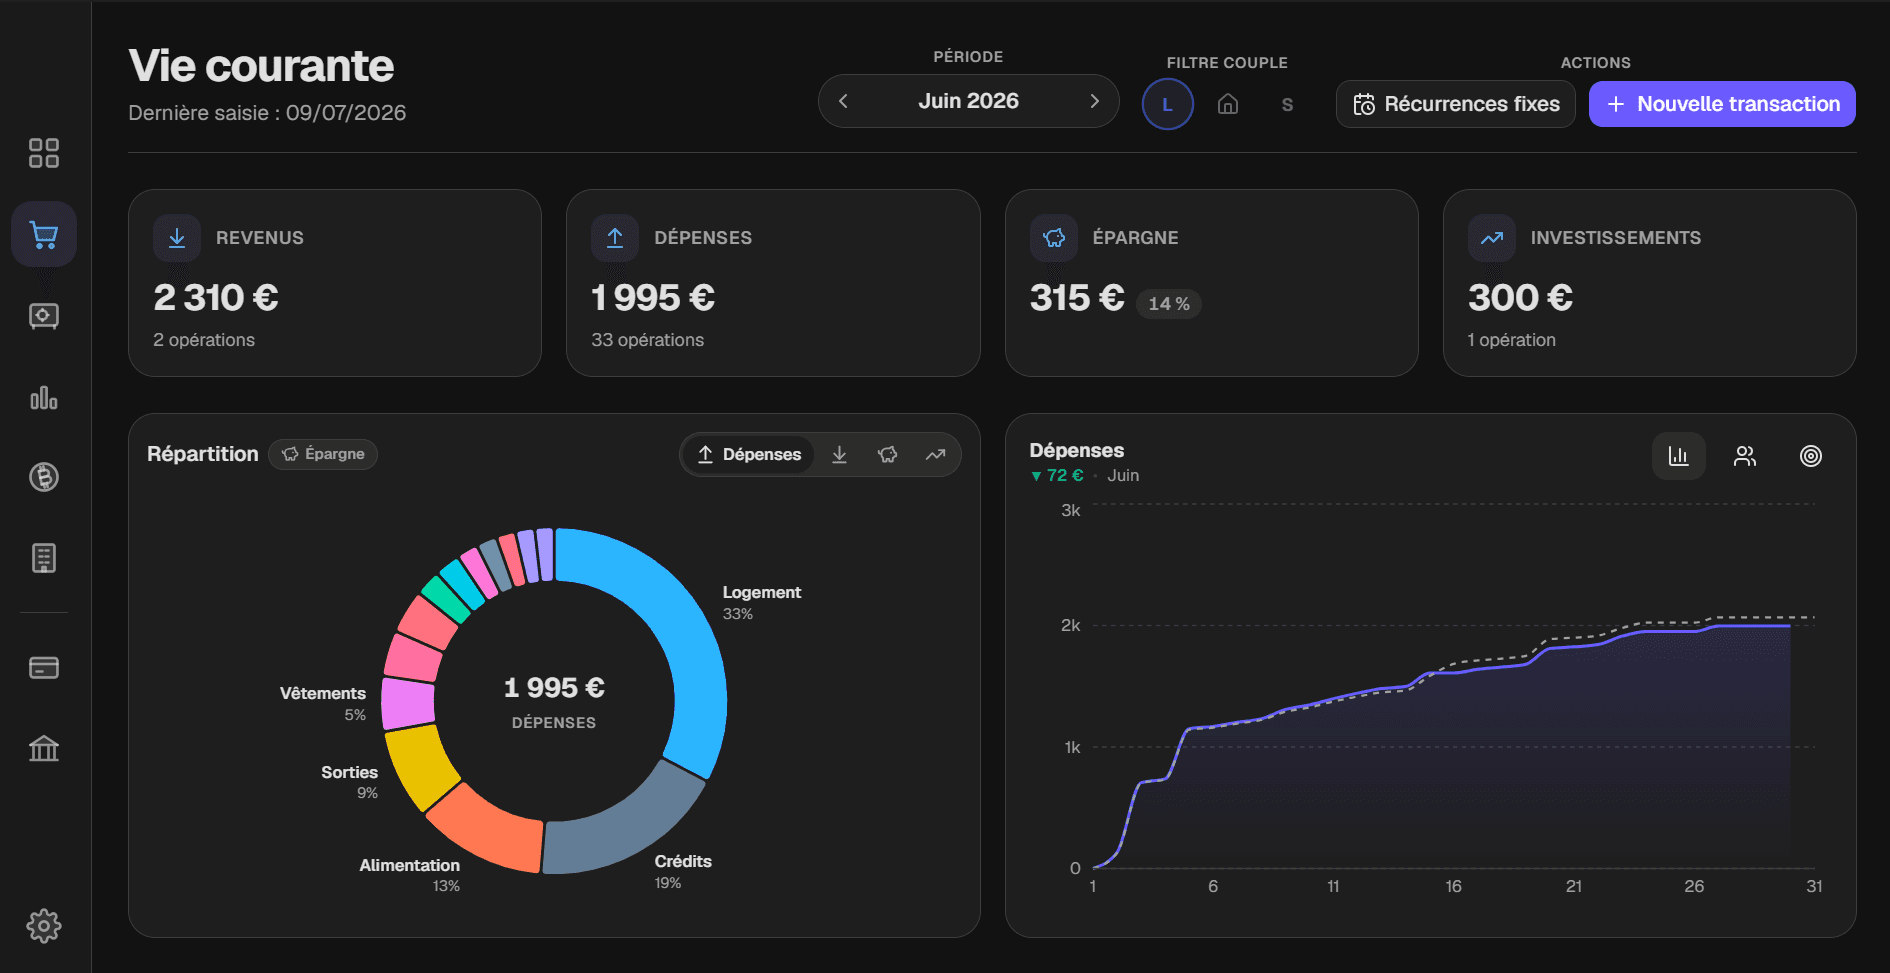Click the Alimentation 13% label
The height and width of the screenshot is (973, 1890).
pyautogui.click(x=410, y=875)
